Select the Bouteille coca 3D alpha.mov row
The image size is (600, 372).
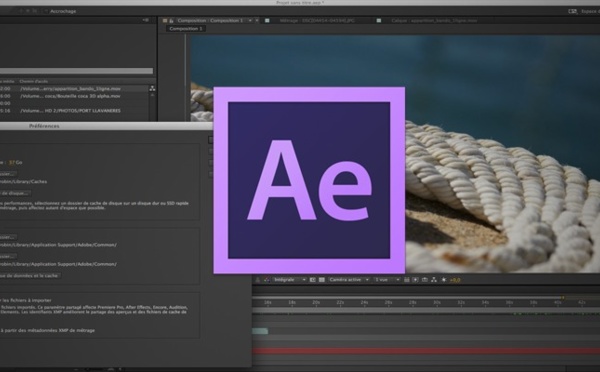click(x=74, y=96)
